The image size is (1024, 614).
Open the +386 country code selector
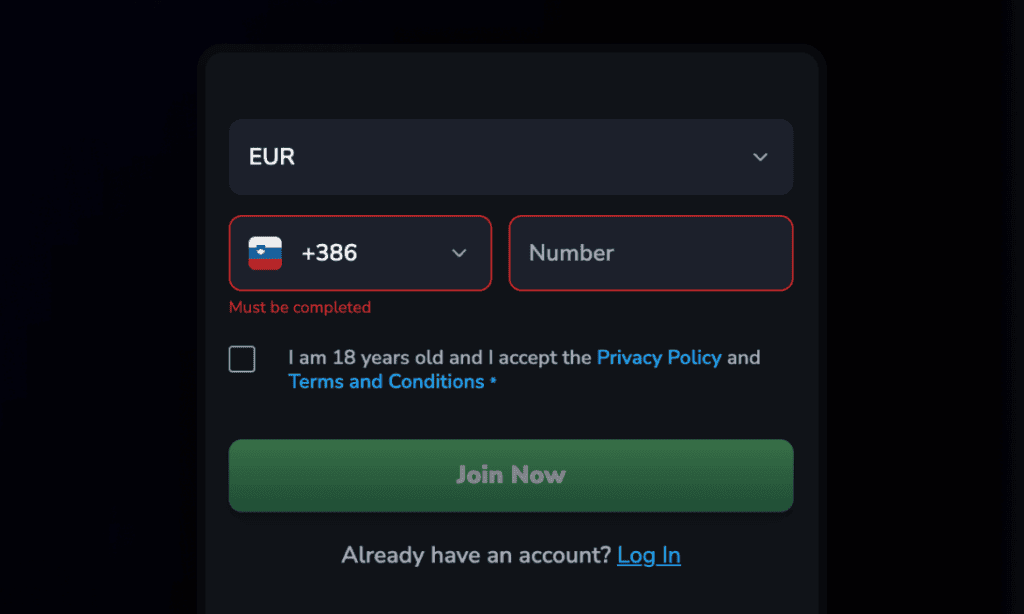(x=360, y=253)
